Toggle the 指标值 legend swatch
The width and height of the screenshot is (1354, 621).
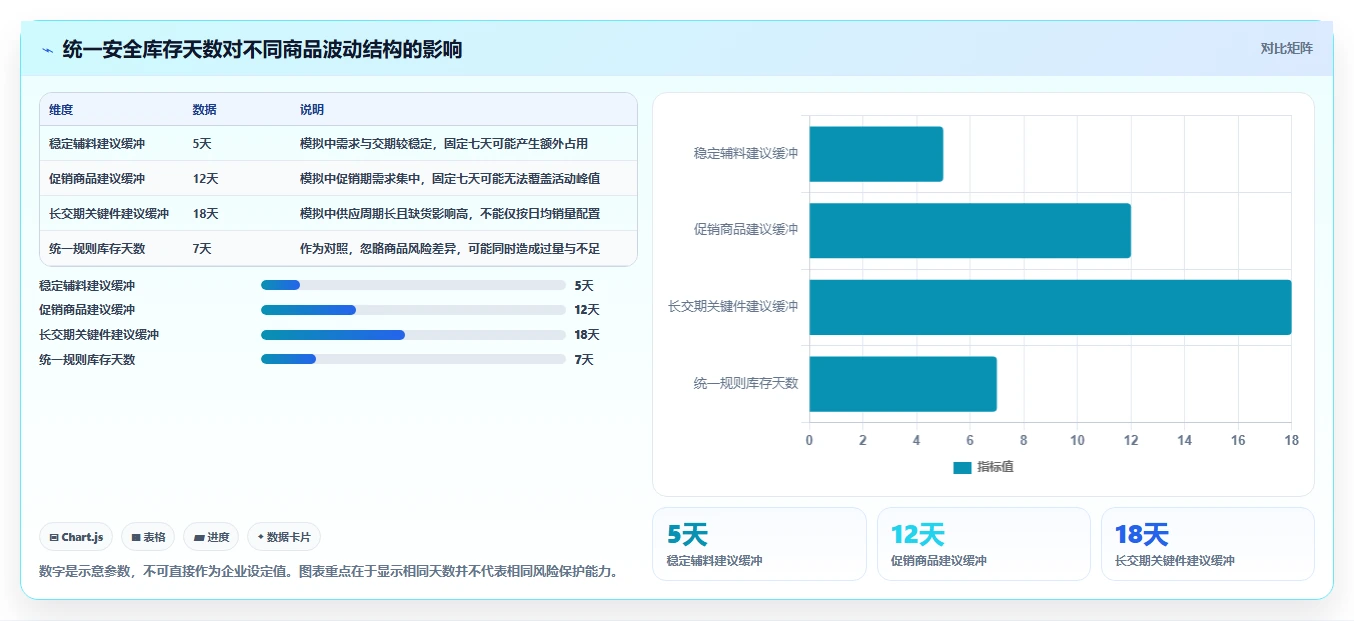[962, 467]
